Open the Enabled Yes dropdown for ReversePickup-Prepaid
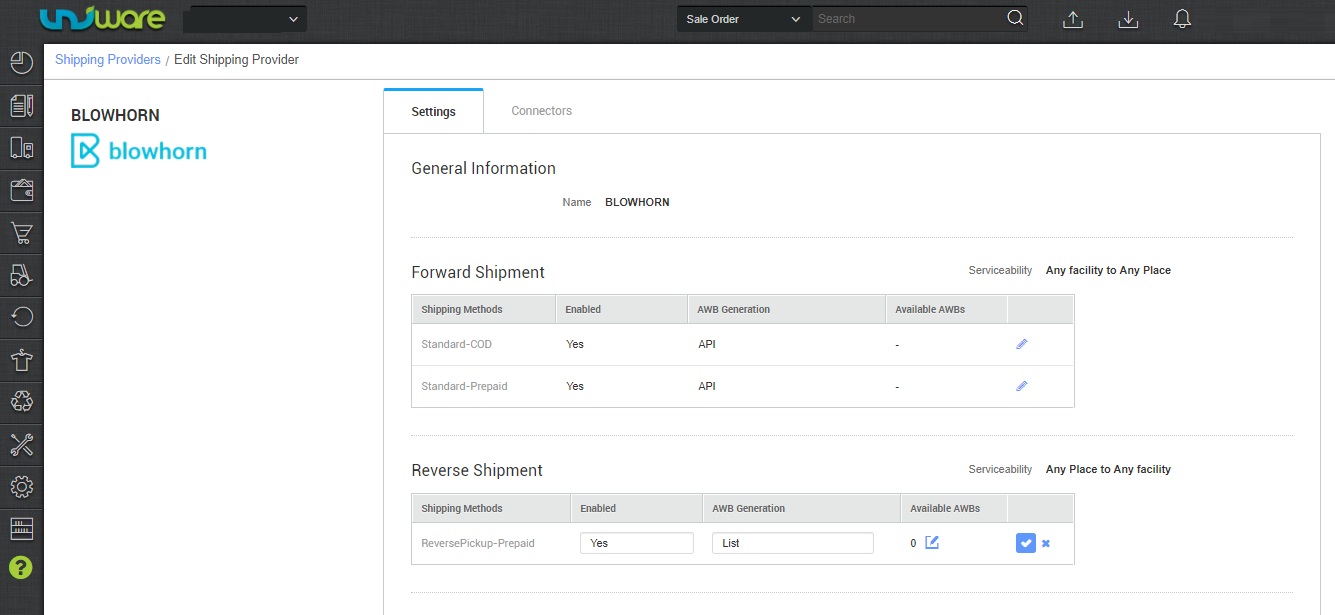Viewport: 1335px width, 615px height. point(636,543)
